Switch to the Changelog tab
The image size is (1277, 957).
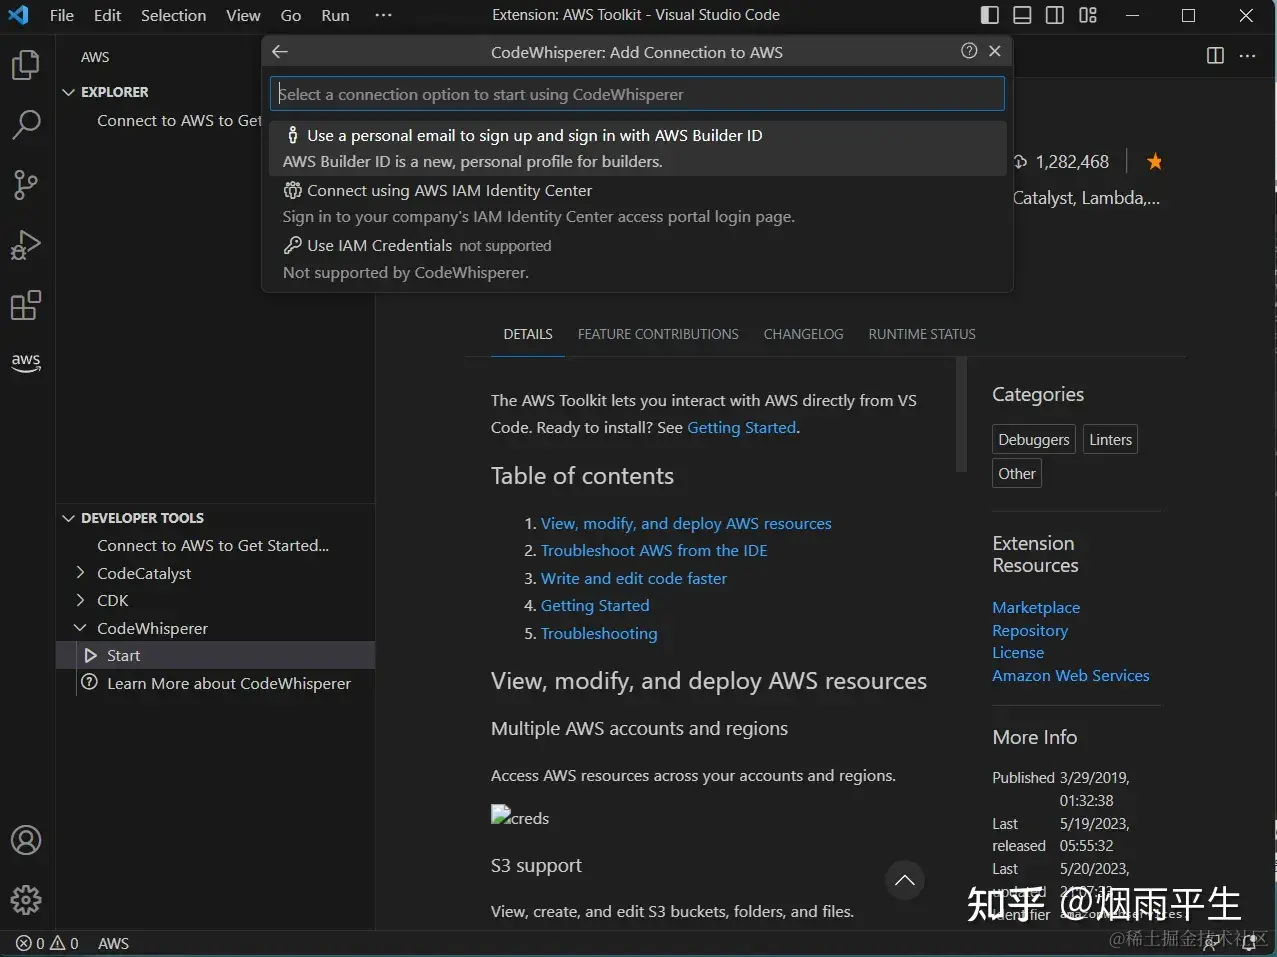(x=803, y=334)
